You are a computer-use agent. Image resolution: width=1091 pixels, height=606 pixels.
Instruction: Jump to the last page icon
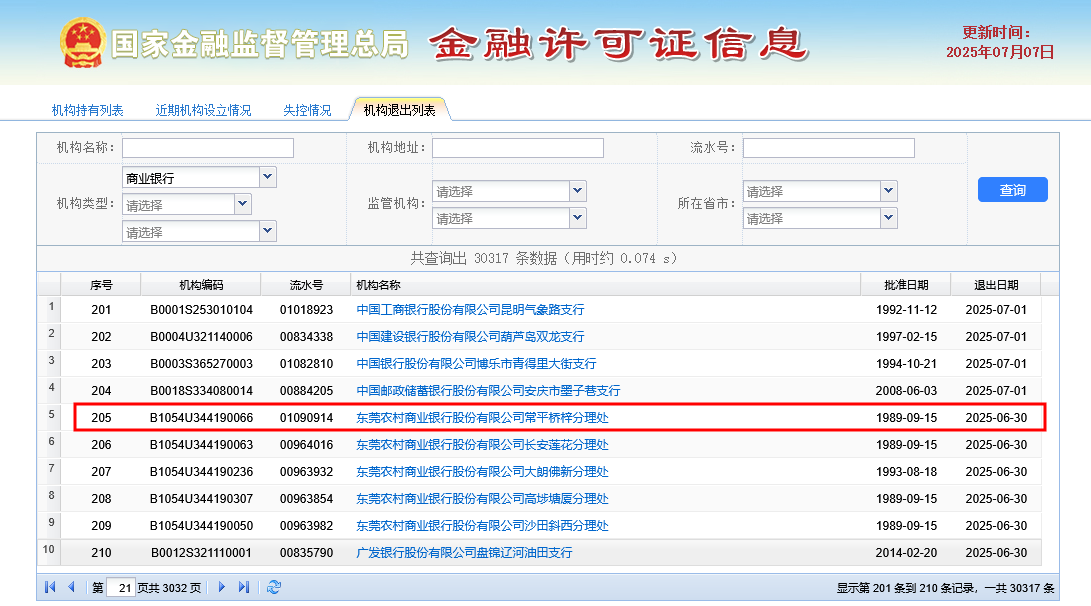pyautogui.click(x=242, y=587)
